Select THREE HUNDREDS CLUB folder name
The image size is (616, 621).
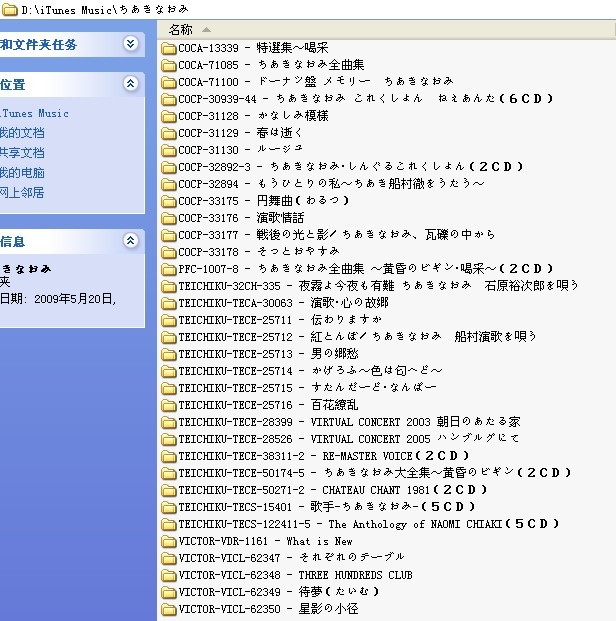296,575
